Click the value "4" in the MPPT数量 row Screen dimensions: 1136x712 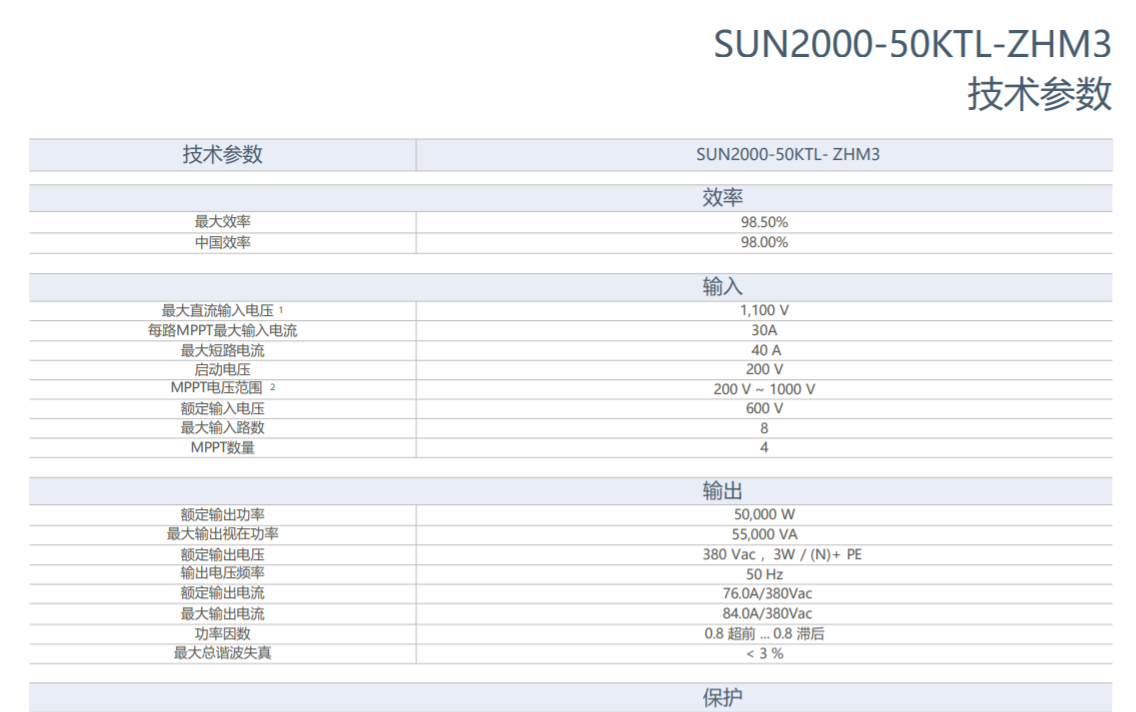click(x=764, y=448)
